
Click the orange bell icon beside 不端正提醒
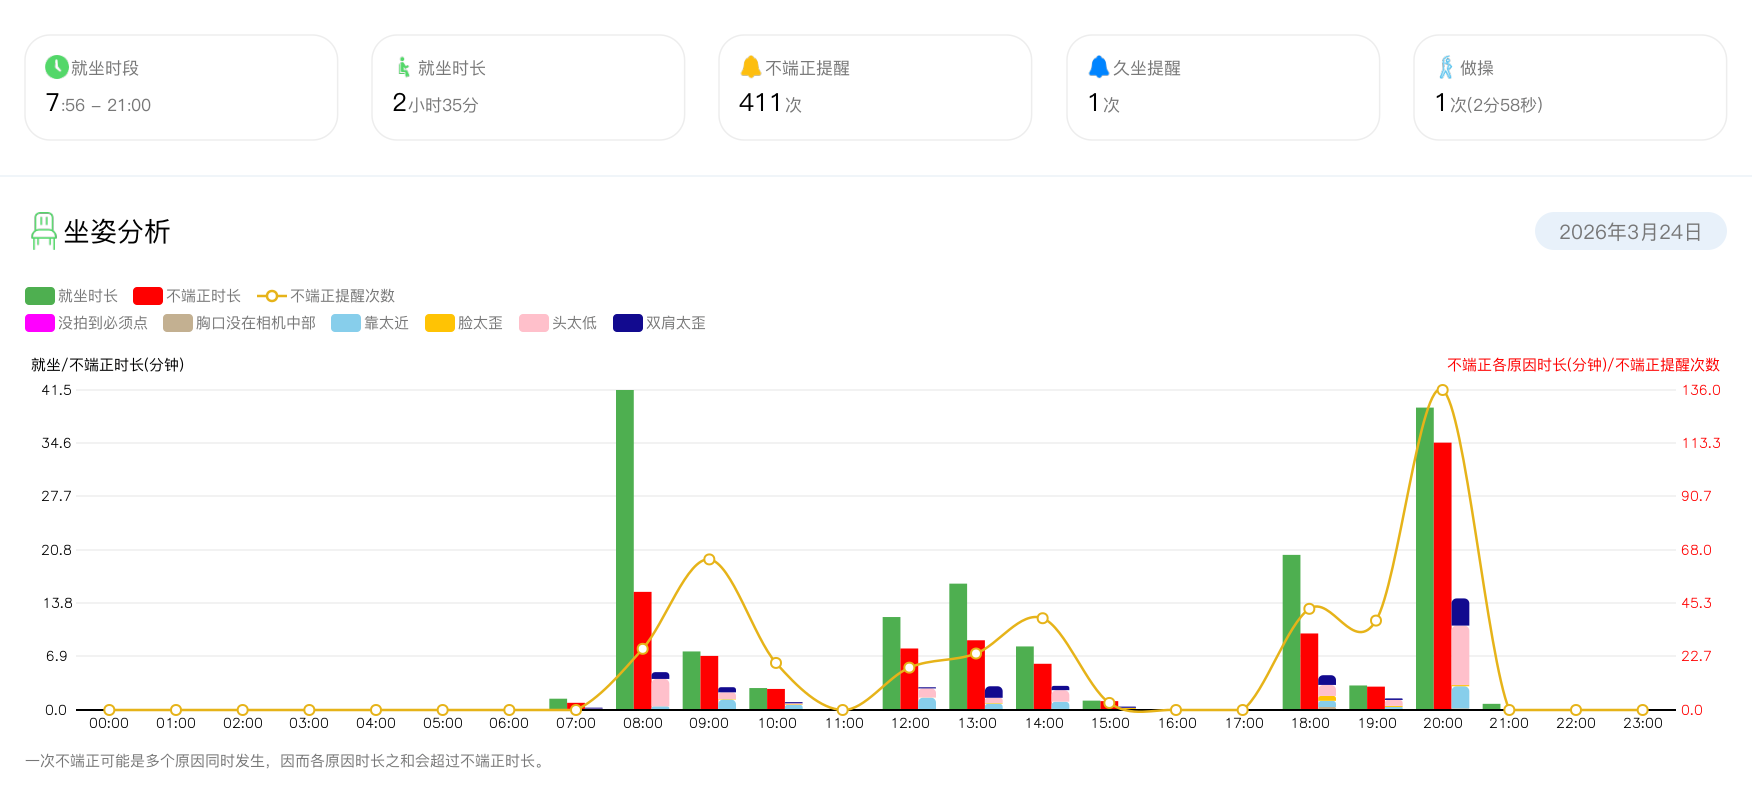pyautogui.click(x=750, y=67)
